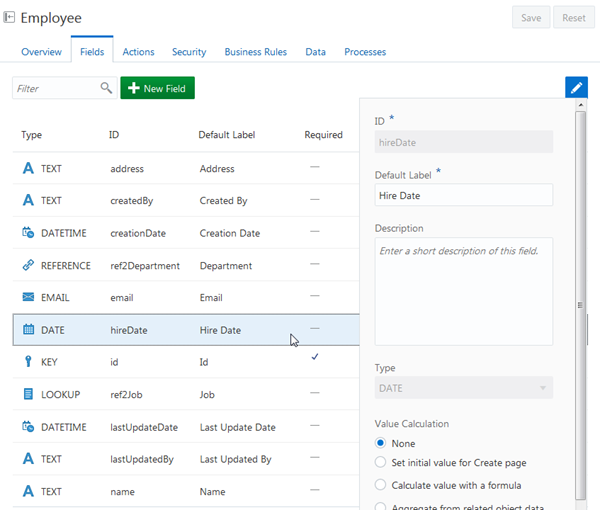Click the property panel vertical scrollbar thumb

click(x=580, y=305)
